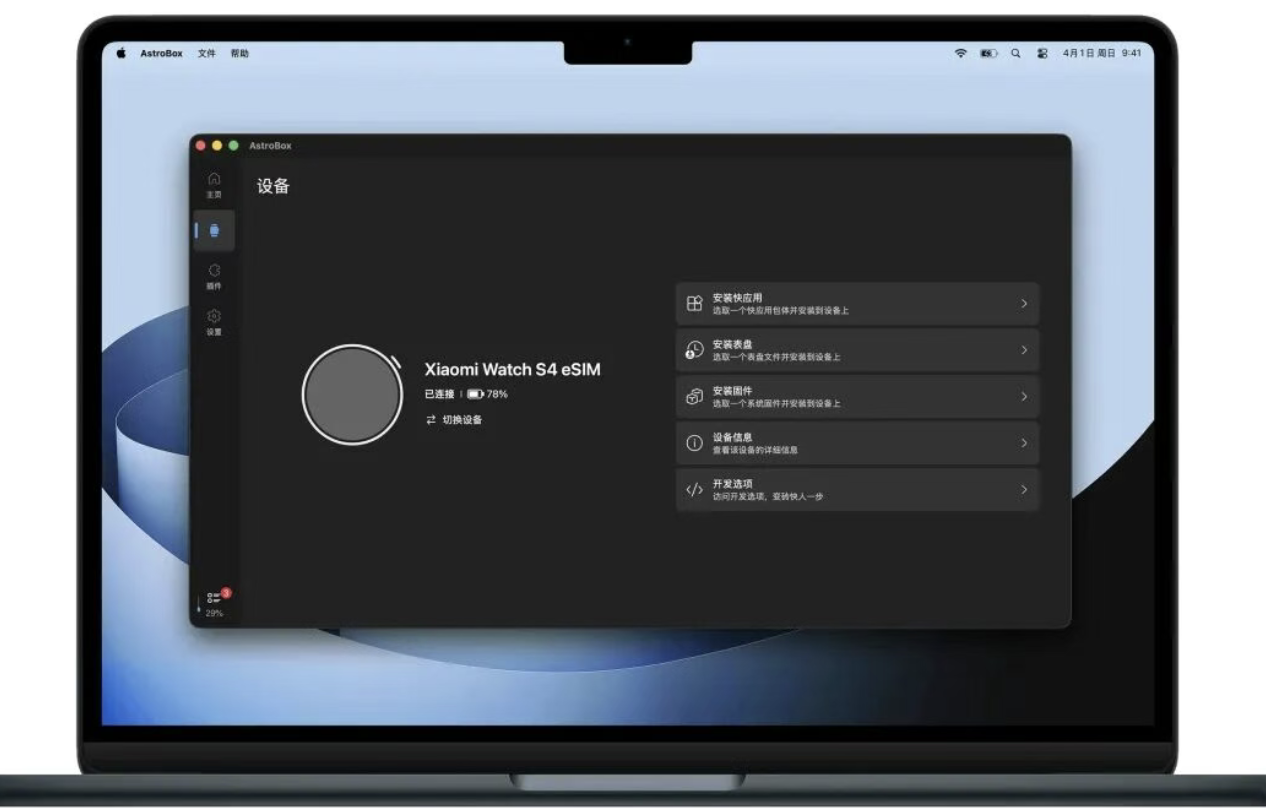Click the Developer Options code icon

[x=695, y=489]
